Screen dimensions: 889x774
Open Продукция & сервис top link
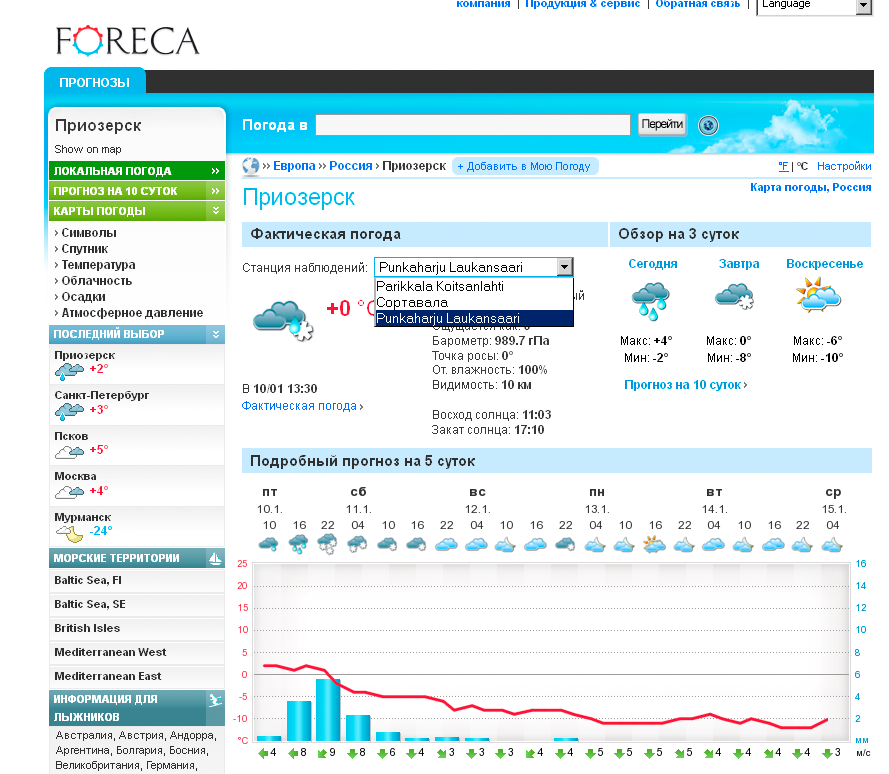click(x=583, y=4)
